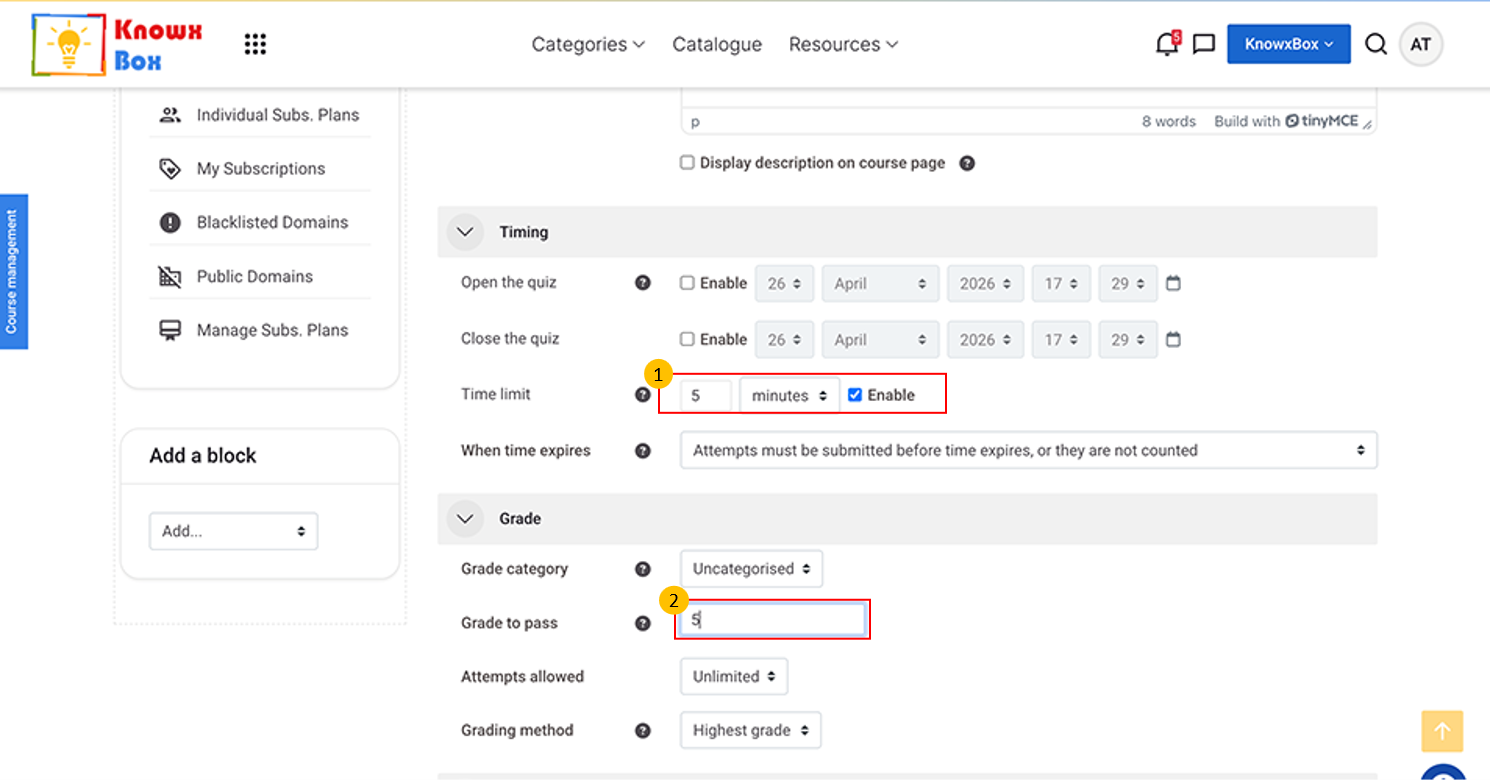
Task: Enable the Open the quiz date checkbox
Action: (687, 283)
